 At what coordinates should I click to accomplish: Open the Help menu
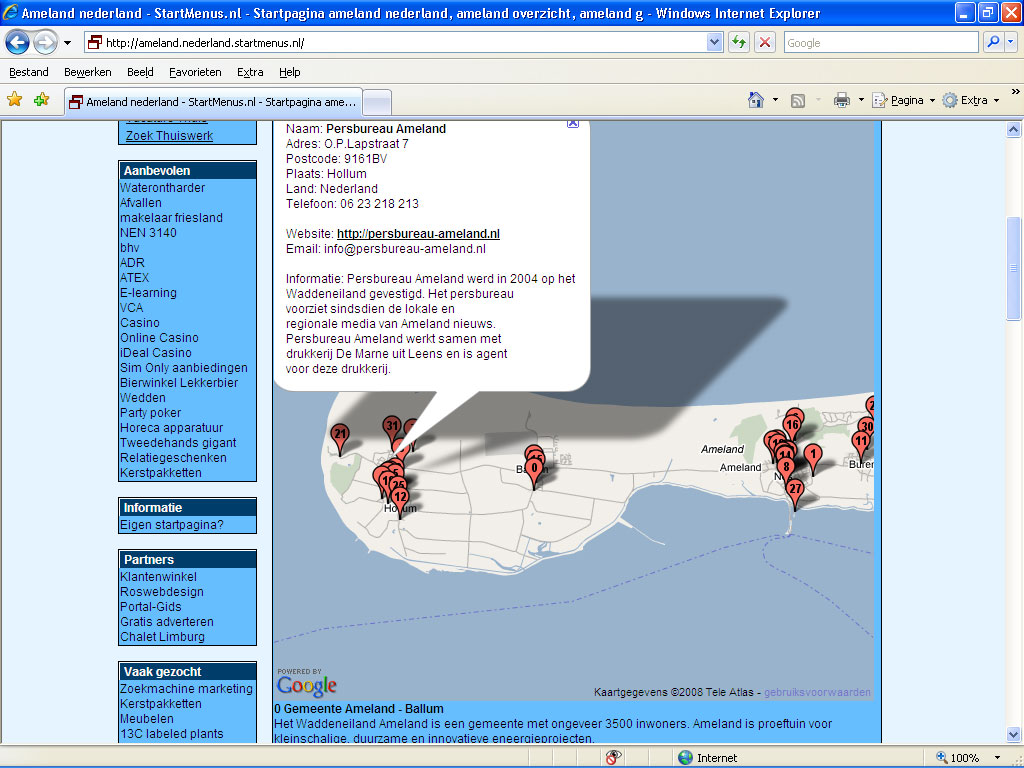(x=289, y=72)
